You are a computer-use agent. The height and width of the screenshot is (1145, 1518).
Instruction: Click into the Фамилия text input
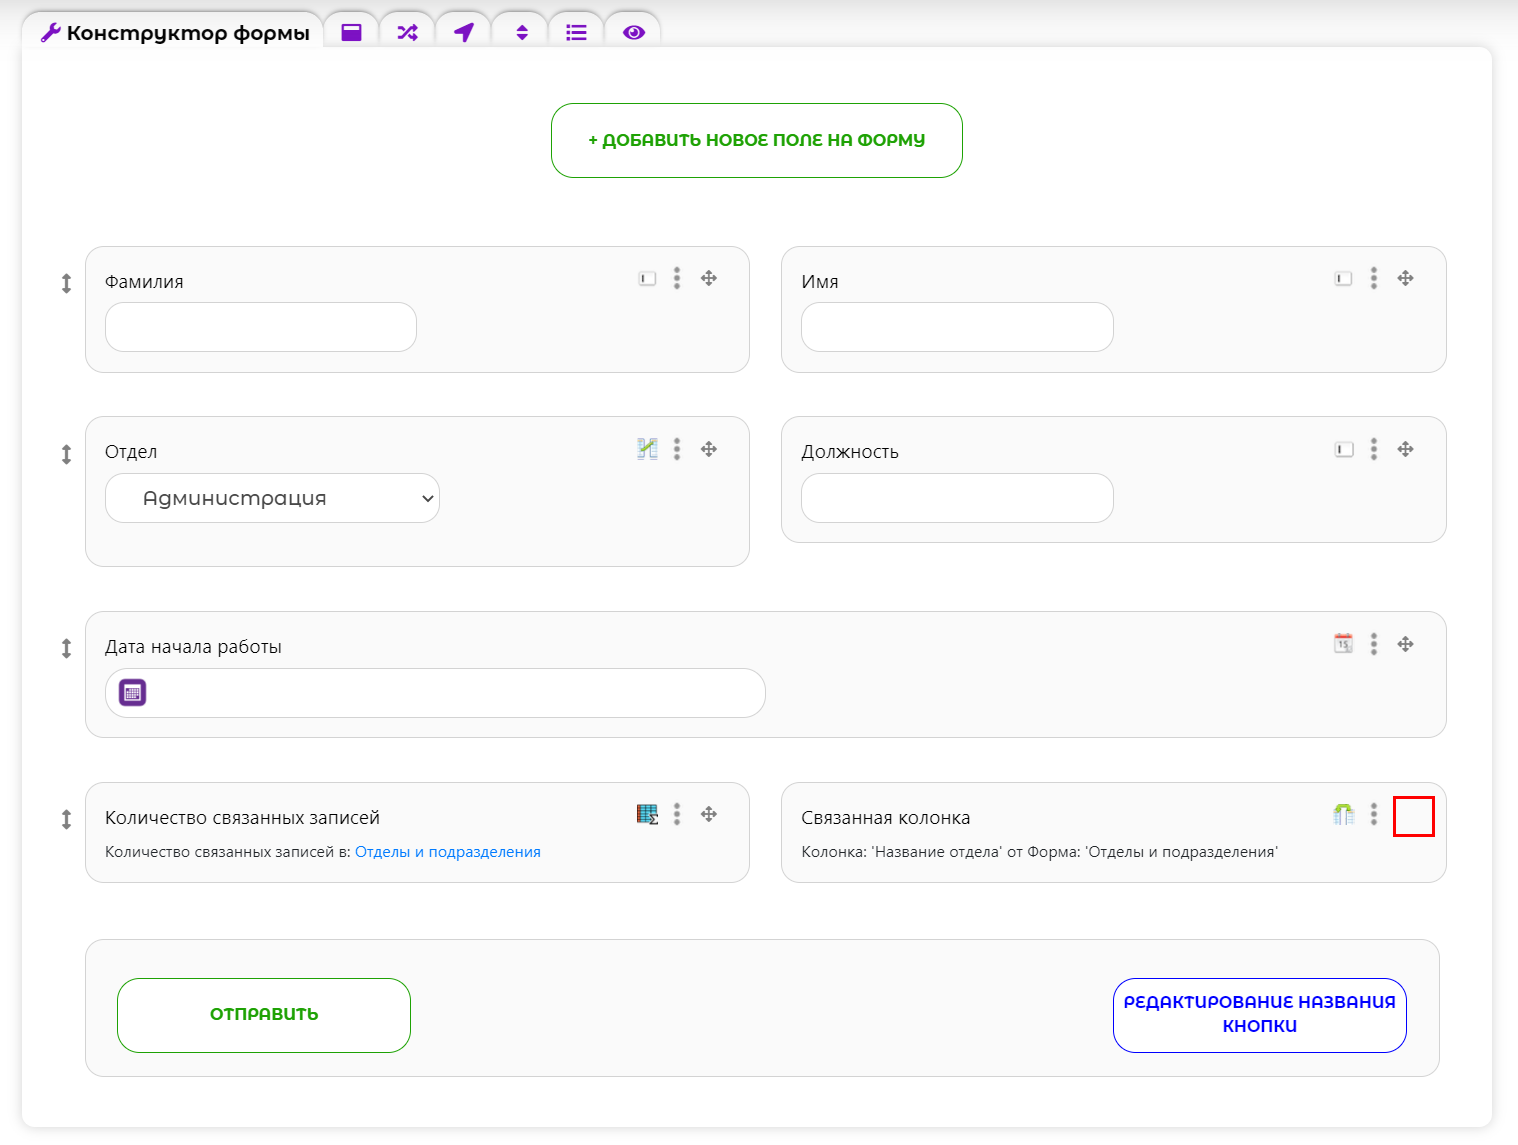pyautogui.click(x=260, y=327)
